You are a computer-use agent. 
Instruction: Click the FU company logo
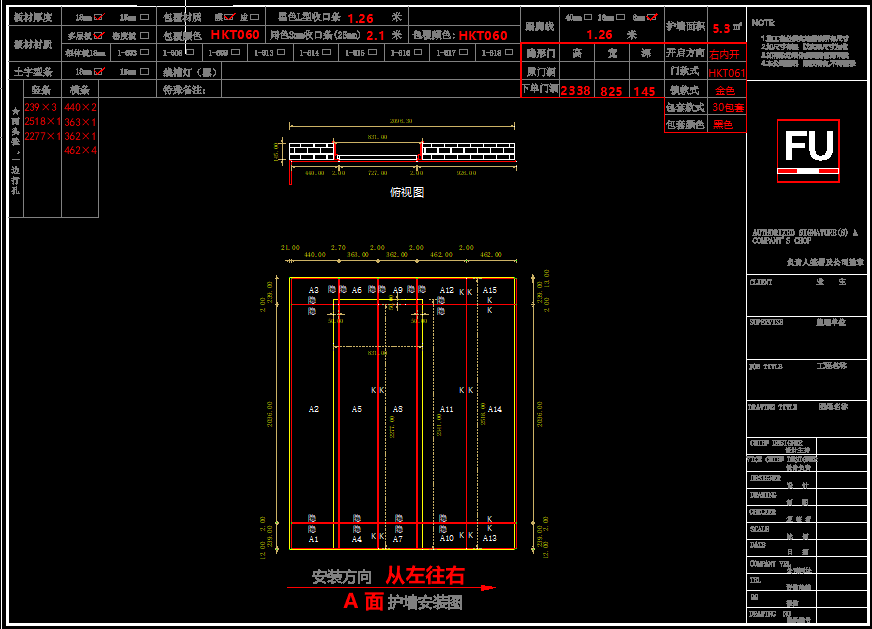[808, 150]
